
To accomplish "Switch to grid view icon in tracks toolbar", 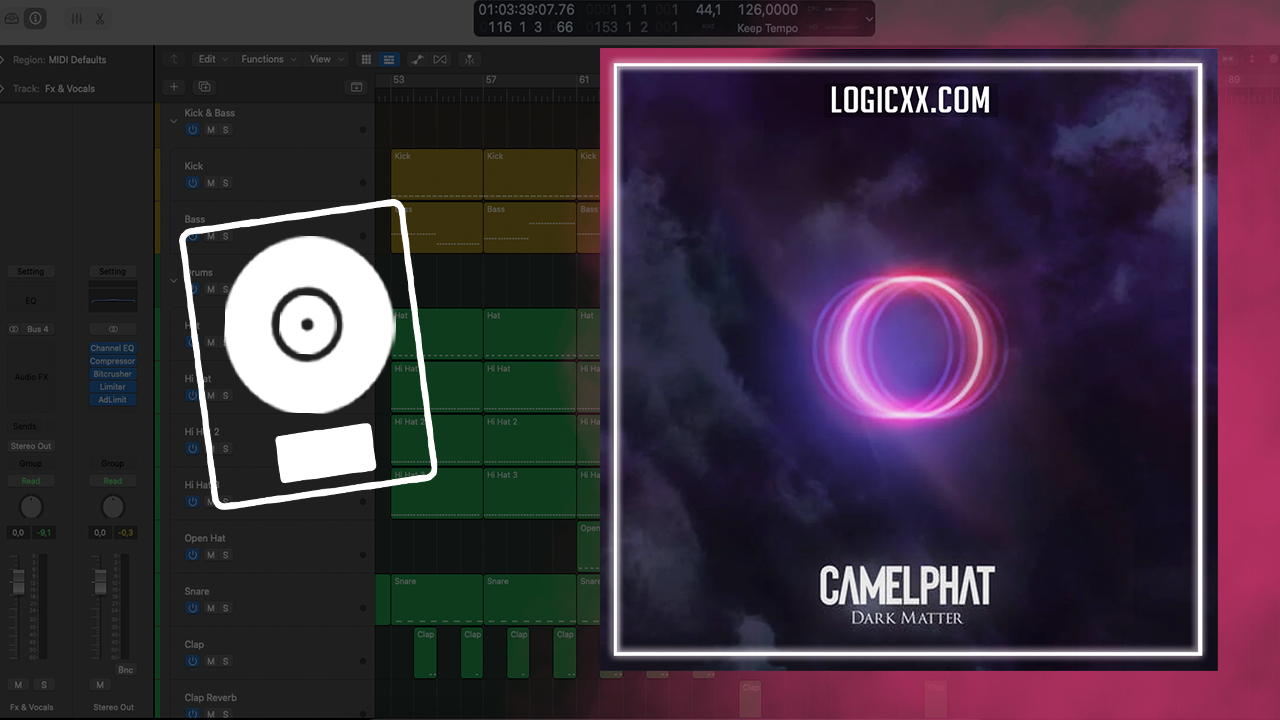I will [x=366, y=59].
